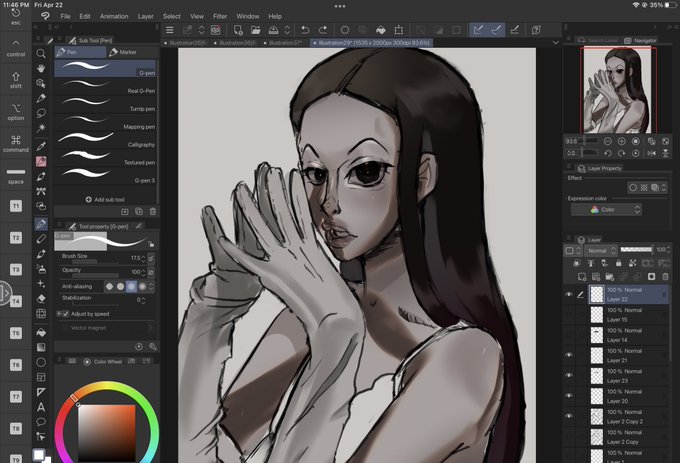Select the Fill bucket tool

pyautogui.click(x=41, y=333)
